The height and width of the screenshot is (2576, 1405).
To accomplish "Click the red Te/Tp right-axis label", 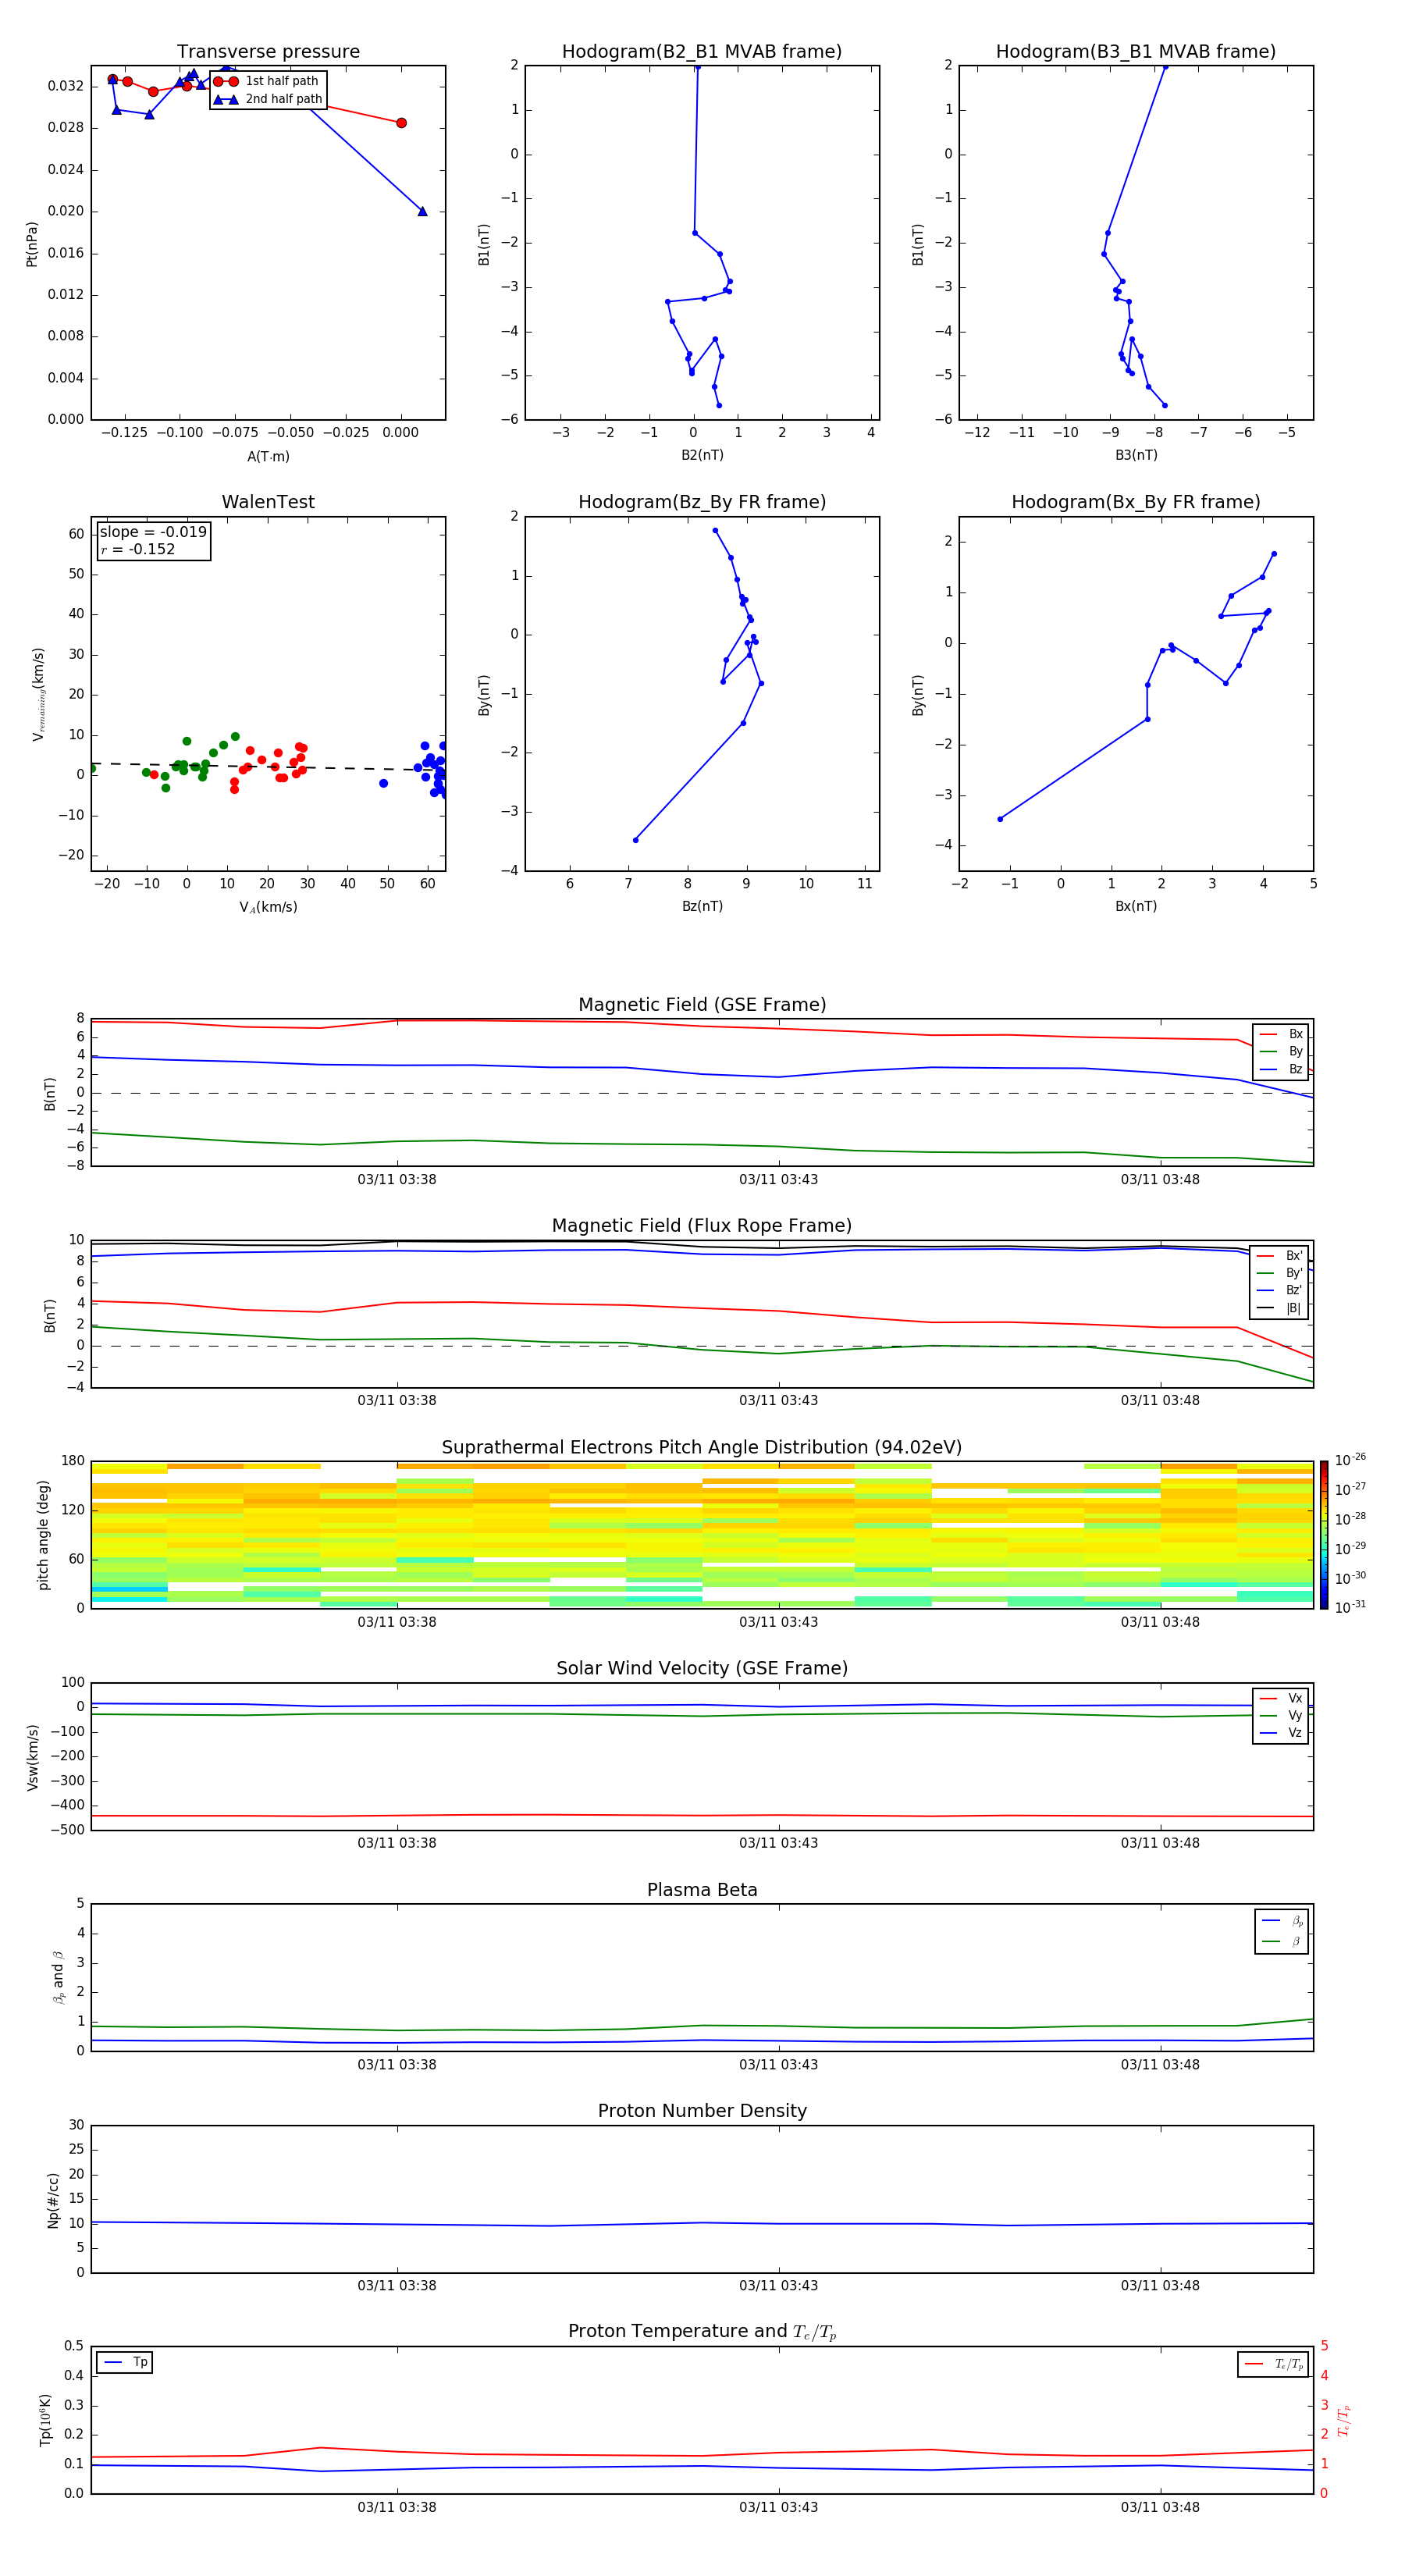I will 1345,2420.
